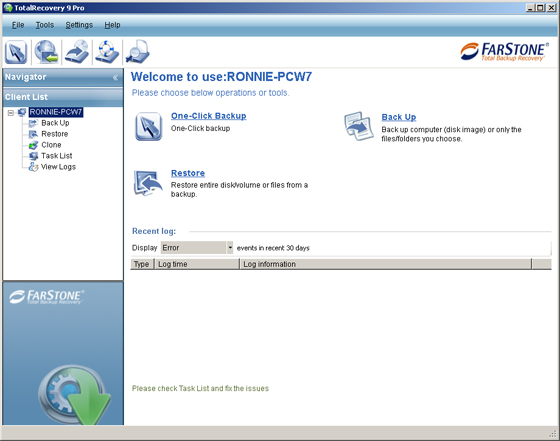Click the RONNIE-PCW7 computer icon in tree
The width and height of the screenshot is (560, 441).
[x=22, y=112]
